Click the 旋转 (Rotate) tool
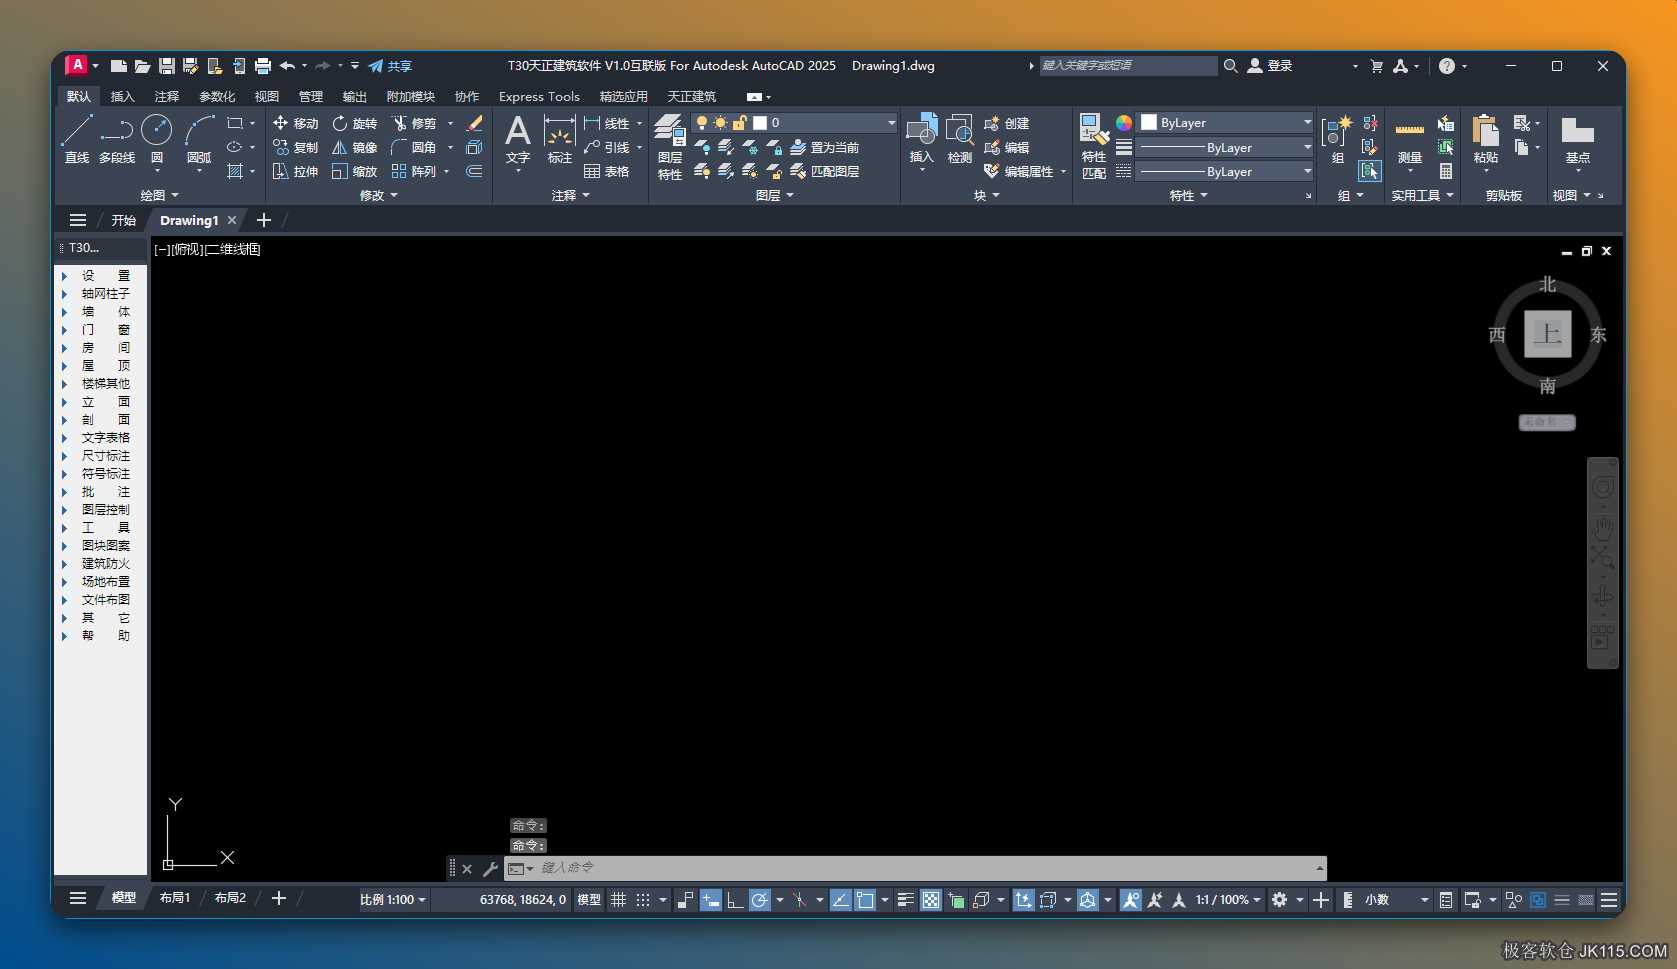This screenshot has width=1677, height=969. coord(354,123)
